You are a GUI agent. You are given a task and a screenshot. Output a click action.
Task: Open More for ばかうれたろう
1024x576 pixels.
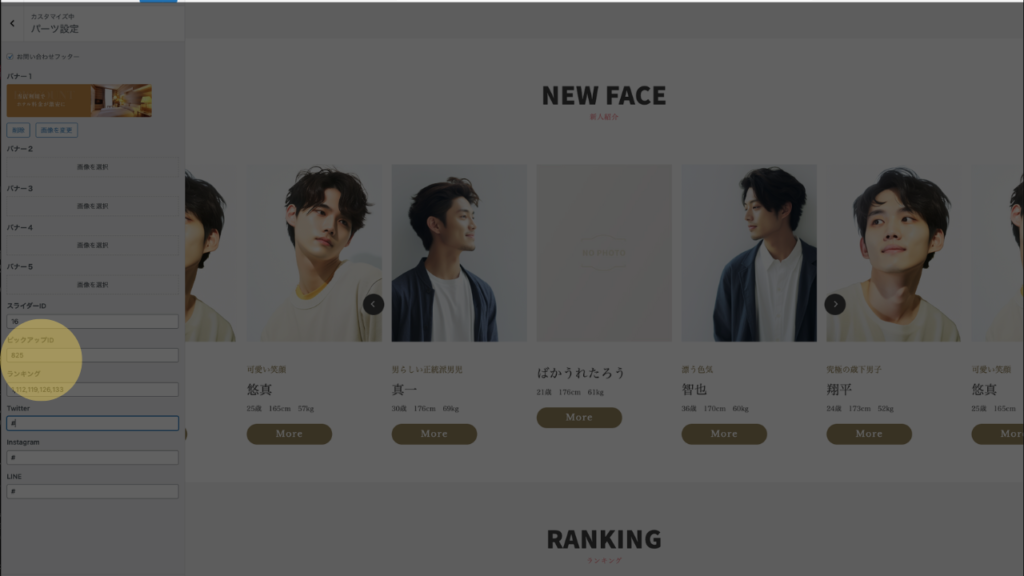point(579,417)
